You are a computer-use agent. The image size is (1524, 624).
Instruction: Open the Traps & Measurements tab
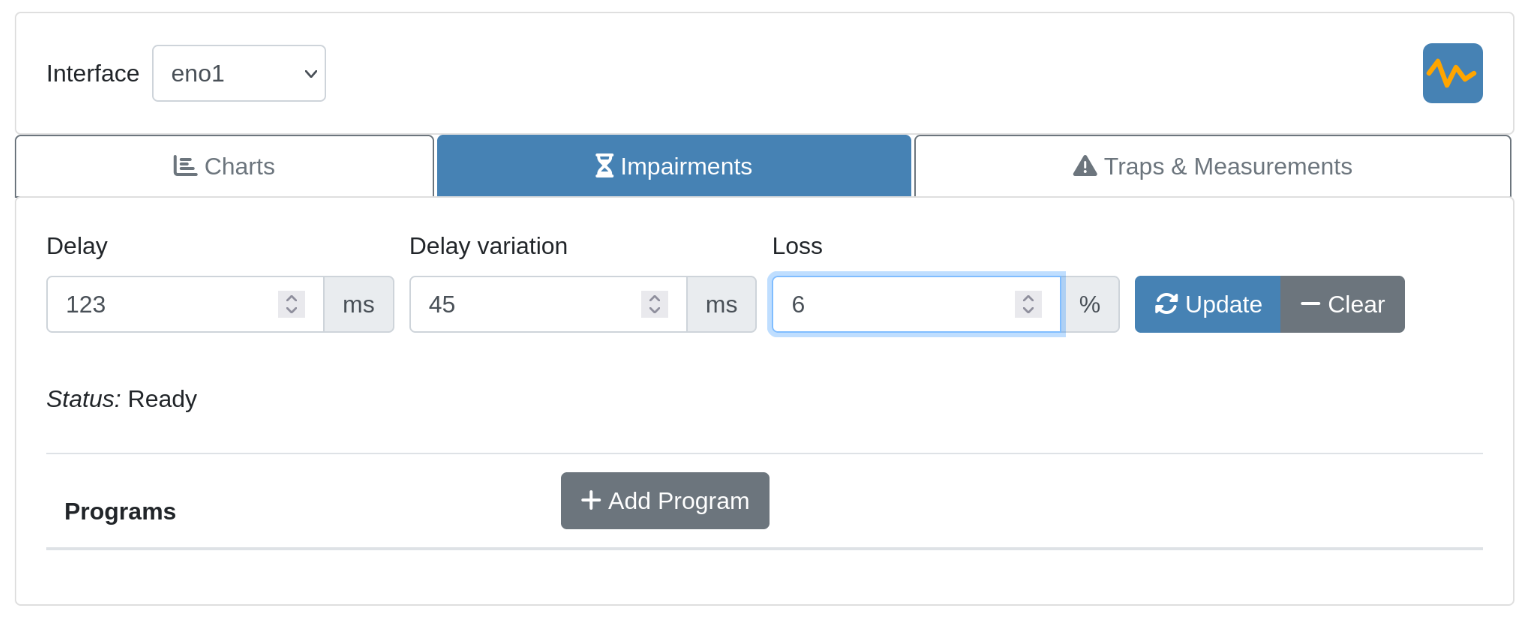pos(1212,166)
